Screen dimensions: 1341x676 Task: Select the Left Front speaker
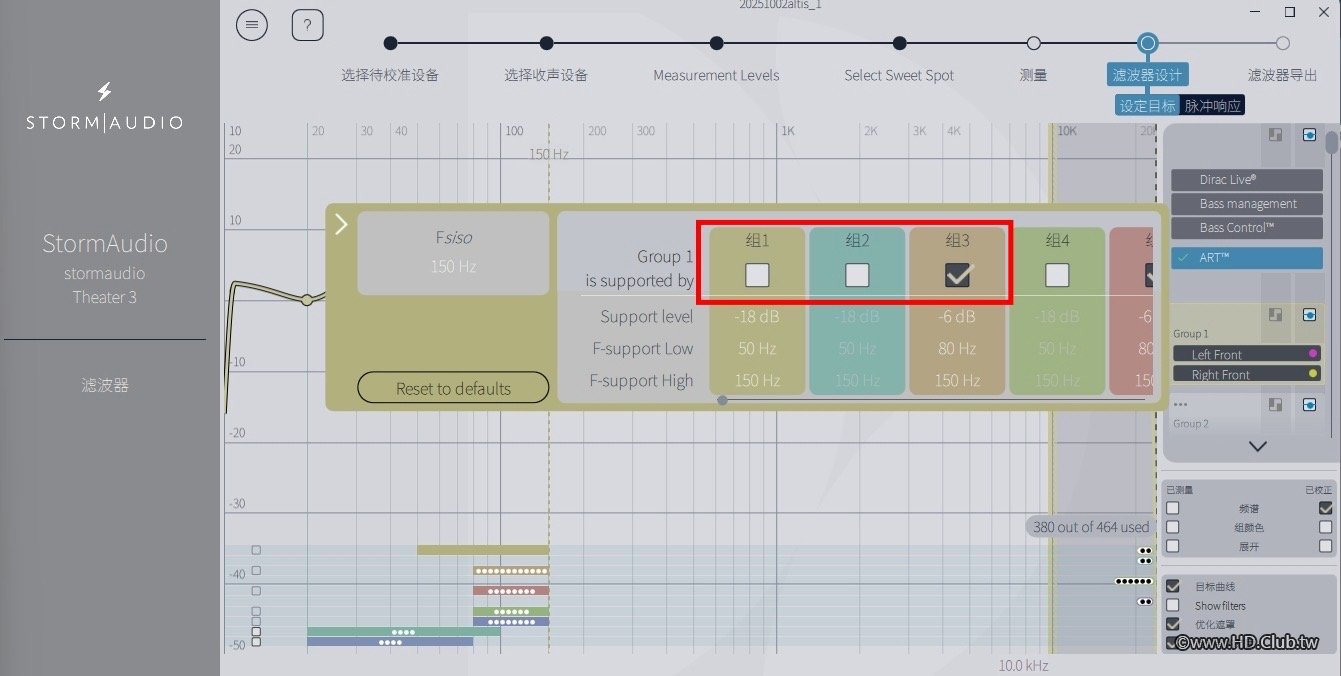coord(1247,354)
